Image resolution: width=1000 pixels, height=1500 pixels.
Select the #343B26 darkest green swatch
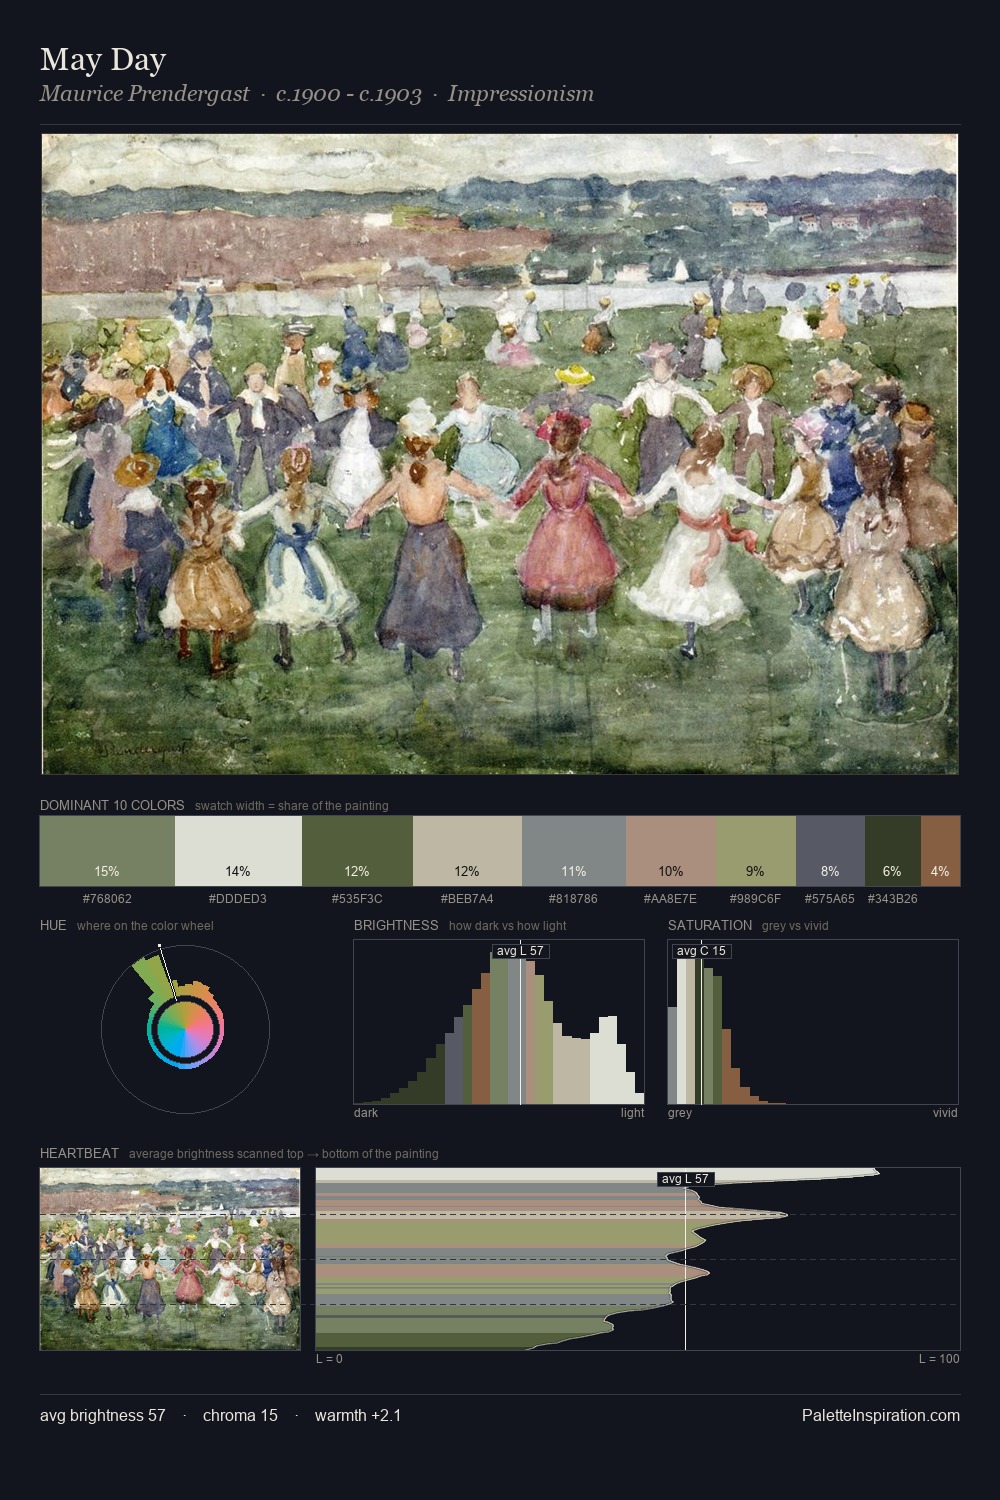click(892, 851)
